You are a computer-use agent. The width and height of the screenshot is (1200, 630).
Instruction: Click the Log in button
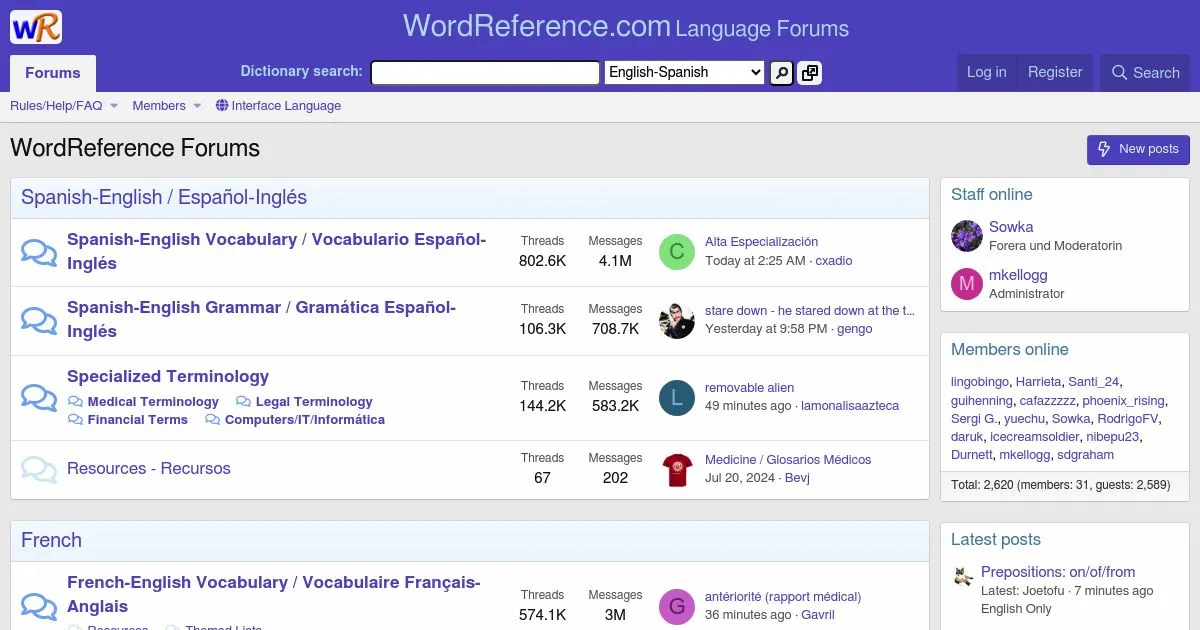(986, 72)
